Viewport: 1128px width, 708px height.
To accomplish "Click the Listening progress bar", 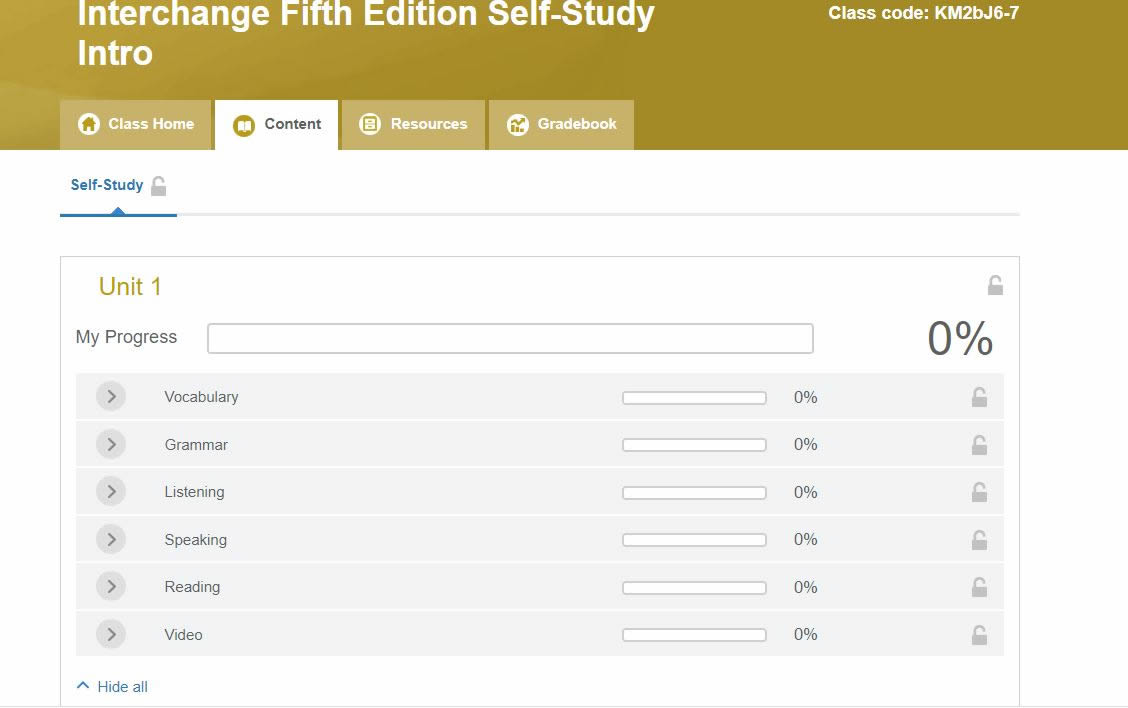I will click(694, 493).
